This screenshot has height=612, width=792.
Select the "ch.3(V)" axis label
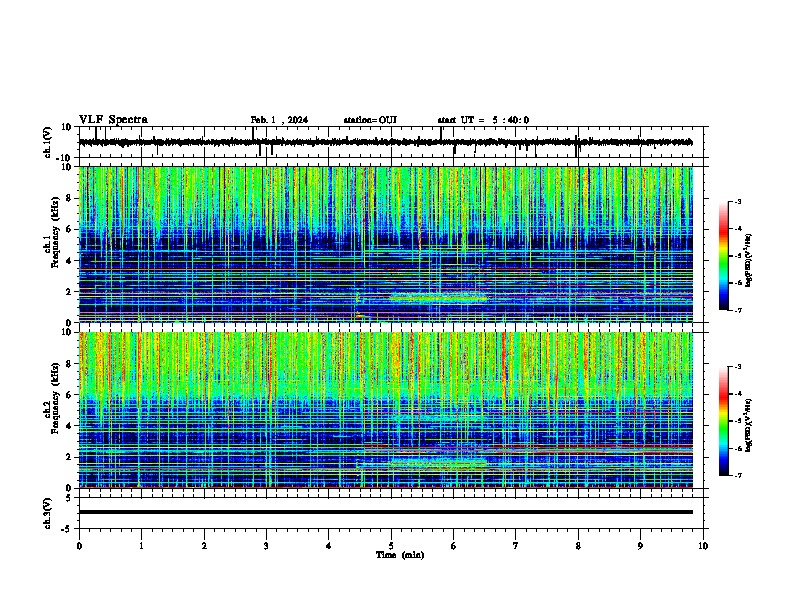coord(48,513)
